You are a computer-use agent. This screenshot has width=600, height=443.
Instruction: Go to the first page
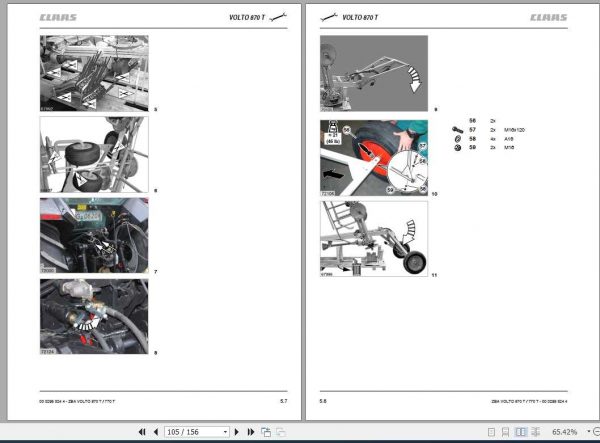142,432
